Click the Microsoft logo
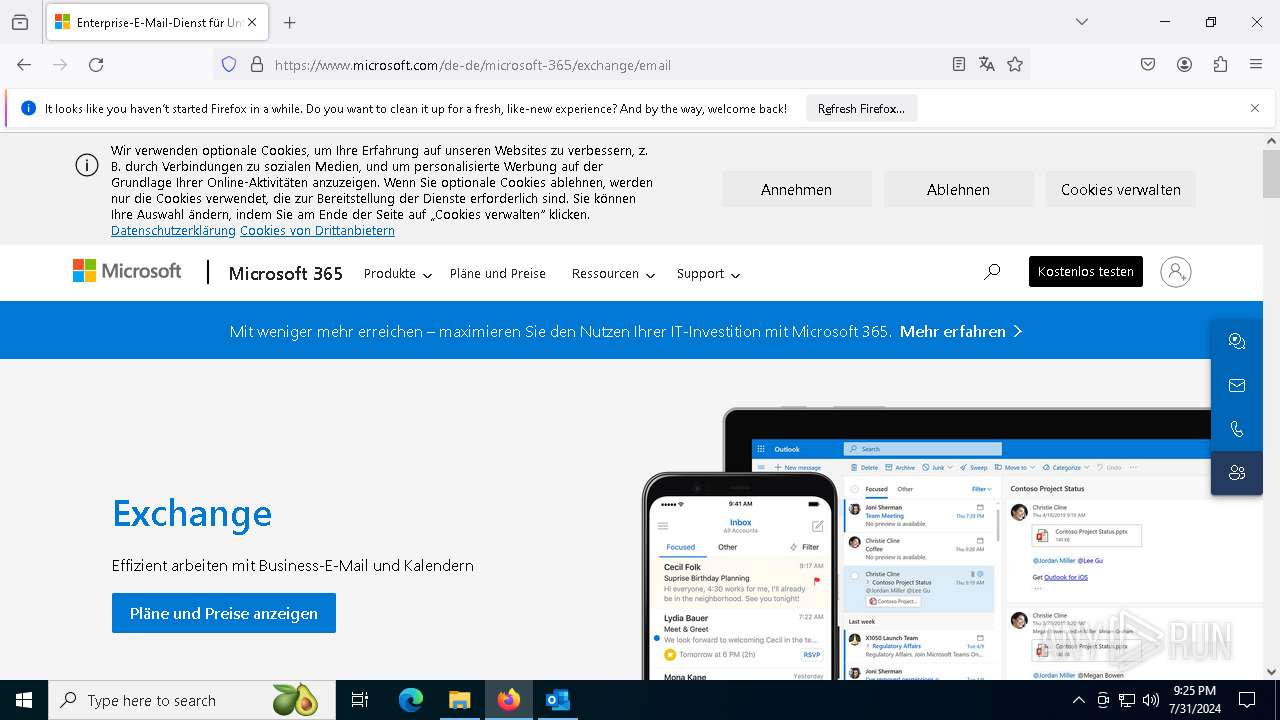The width and height of the screenshot is (1280, 720). pyautogui.click(x=127, y=271)
